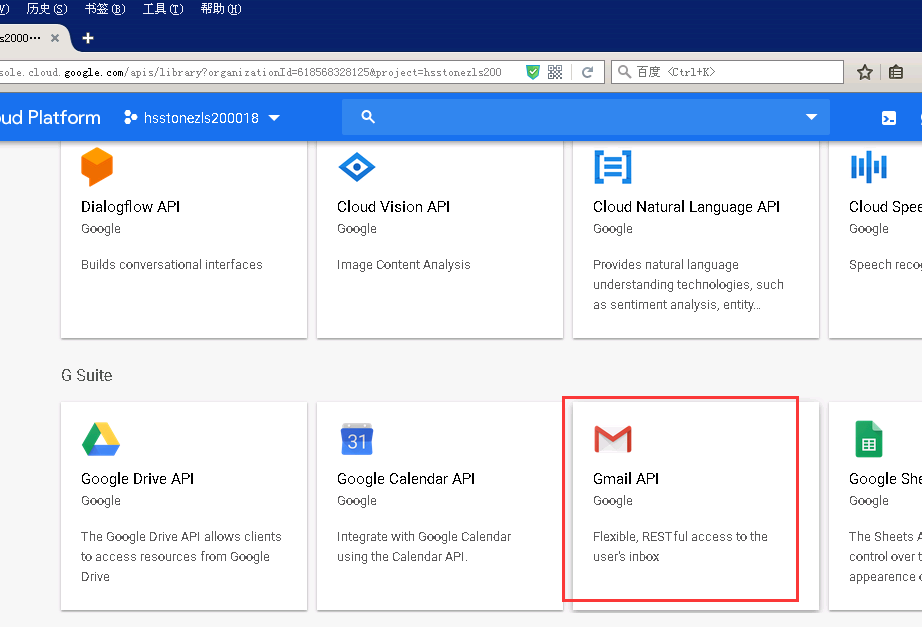The height and width of the screenshot is (627, 922).
Task: Click 'Google' publisher under Dialogflow API
Action: [x=101, y=229]
